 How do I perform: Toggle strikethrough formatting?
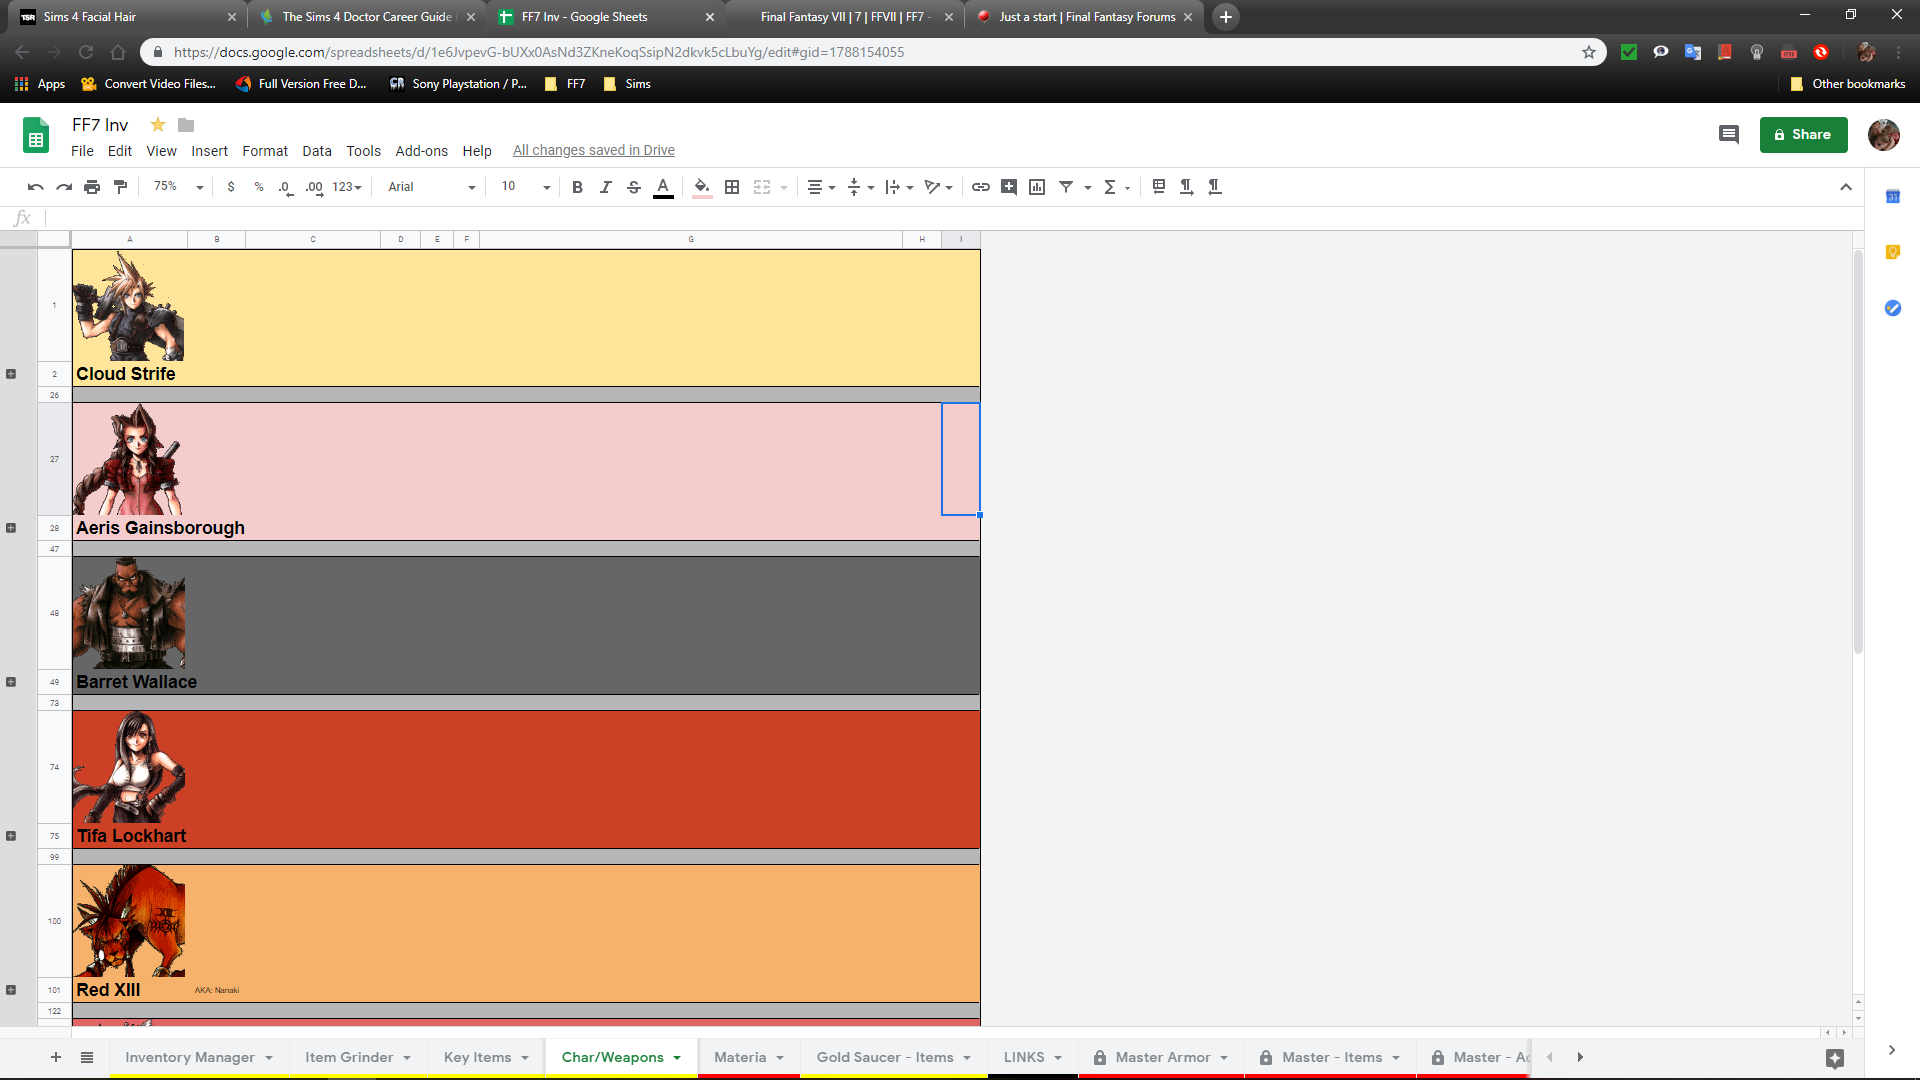point(633,187)
